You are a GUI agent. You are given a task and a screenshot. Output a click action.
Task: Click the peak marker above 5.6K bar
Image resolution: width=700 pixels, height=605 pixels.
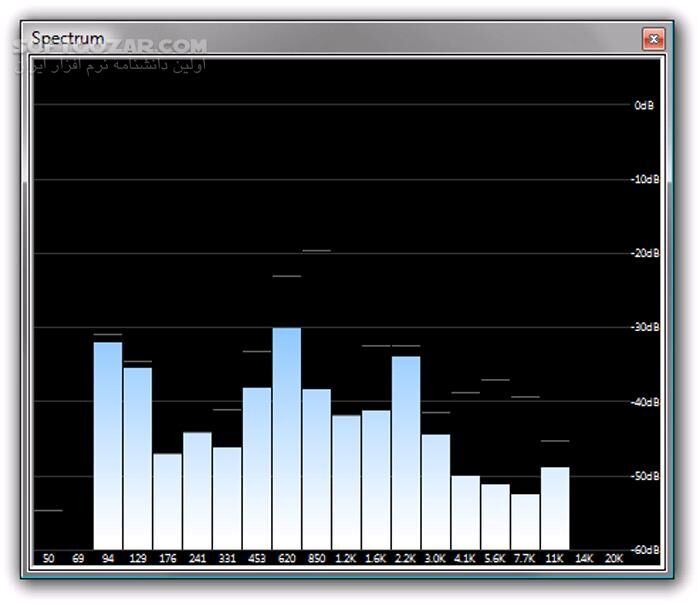[x=495, y=380]
